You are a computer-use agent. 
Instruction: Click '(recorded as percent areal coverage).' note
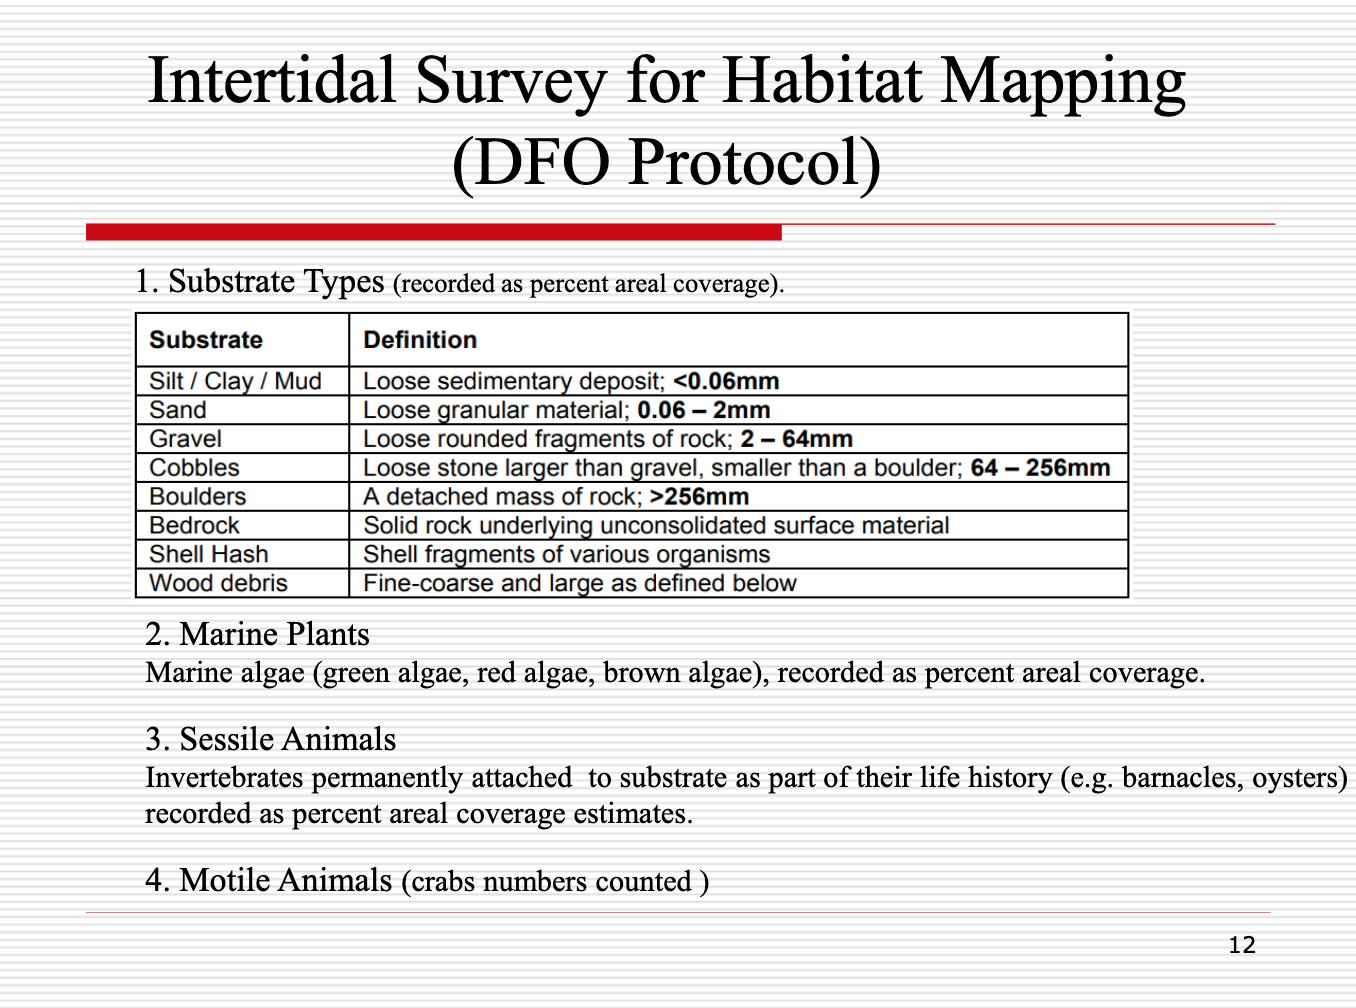[x=588, y=284]
